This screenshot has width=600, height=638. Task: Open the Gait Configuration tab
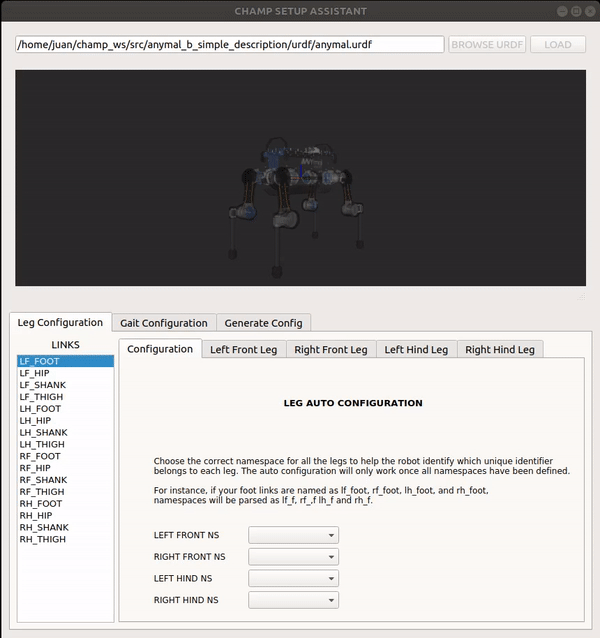coord(164,323)
